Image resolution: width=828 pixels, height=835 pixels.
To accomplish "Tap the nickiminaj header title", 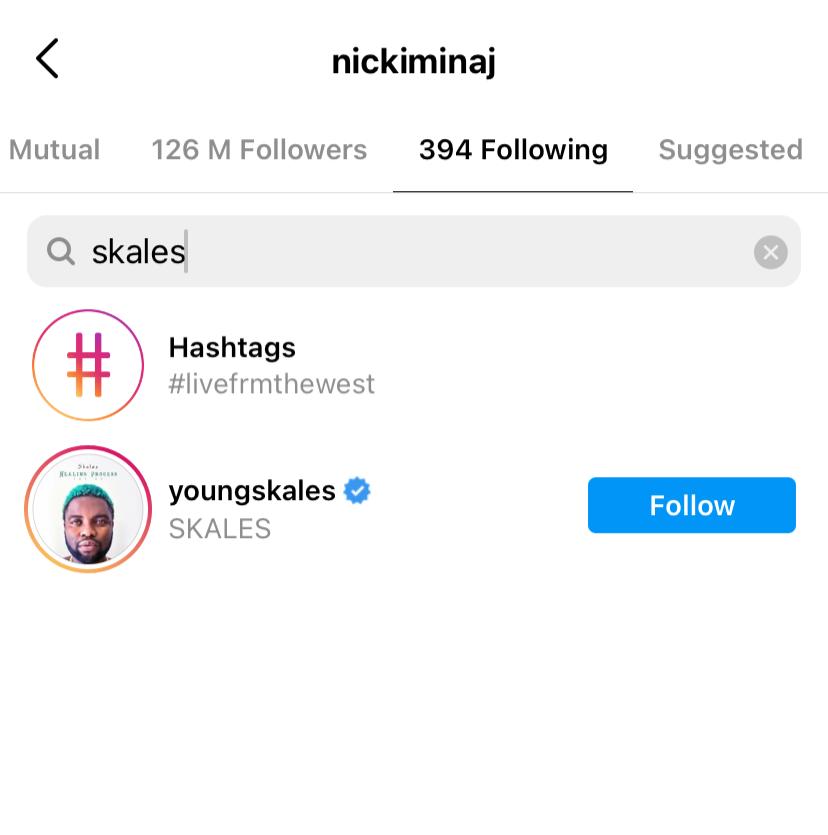I will 414,61.
